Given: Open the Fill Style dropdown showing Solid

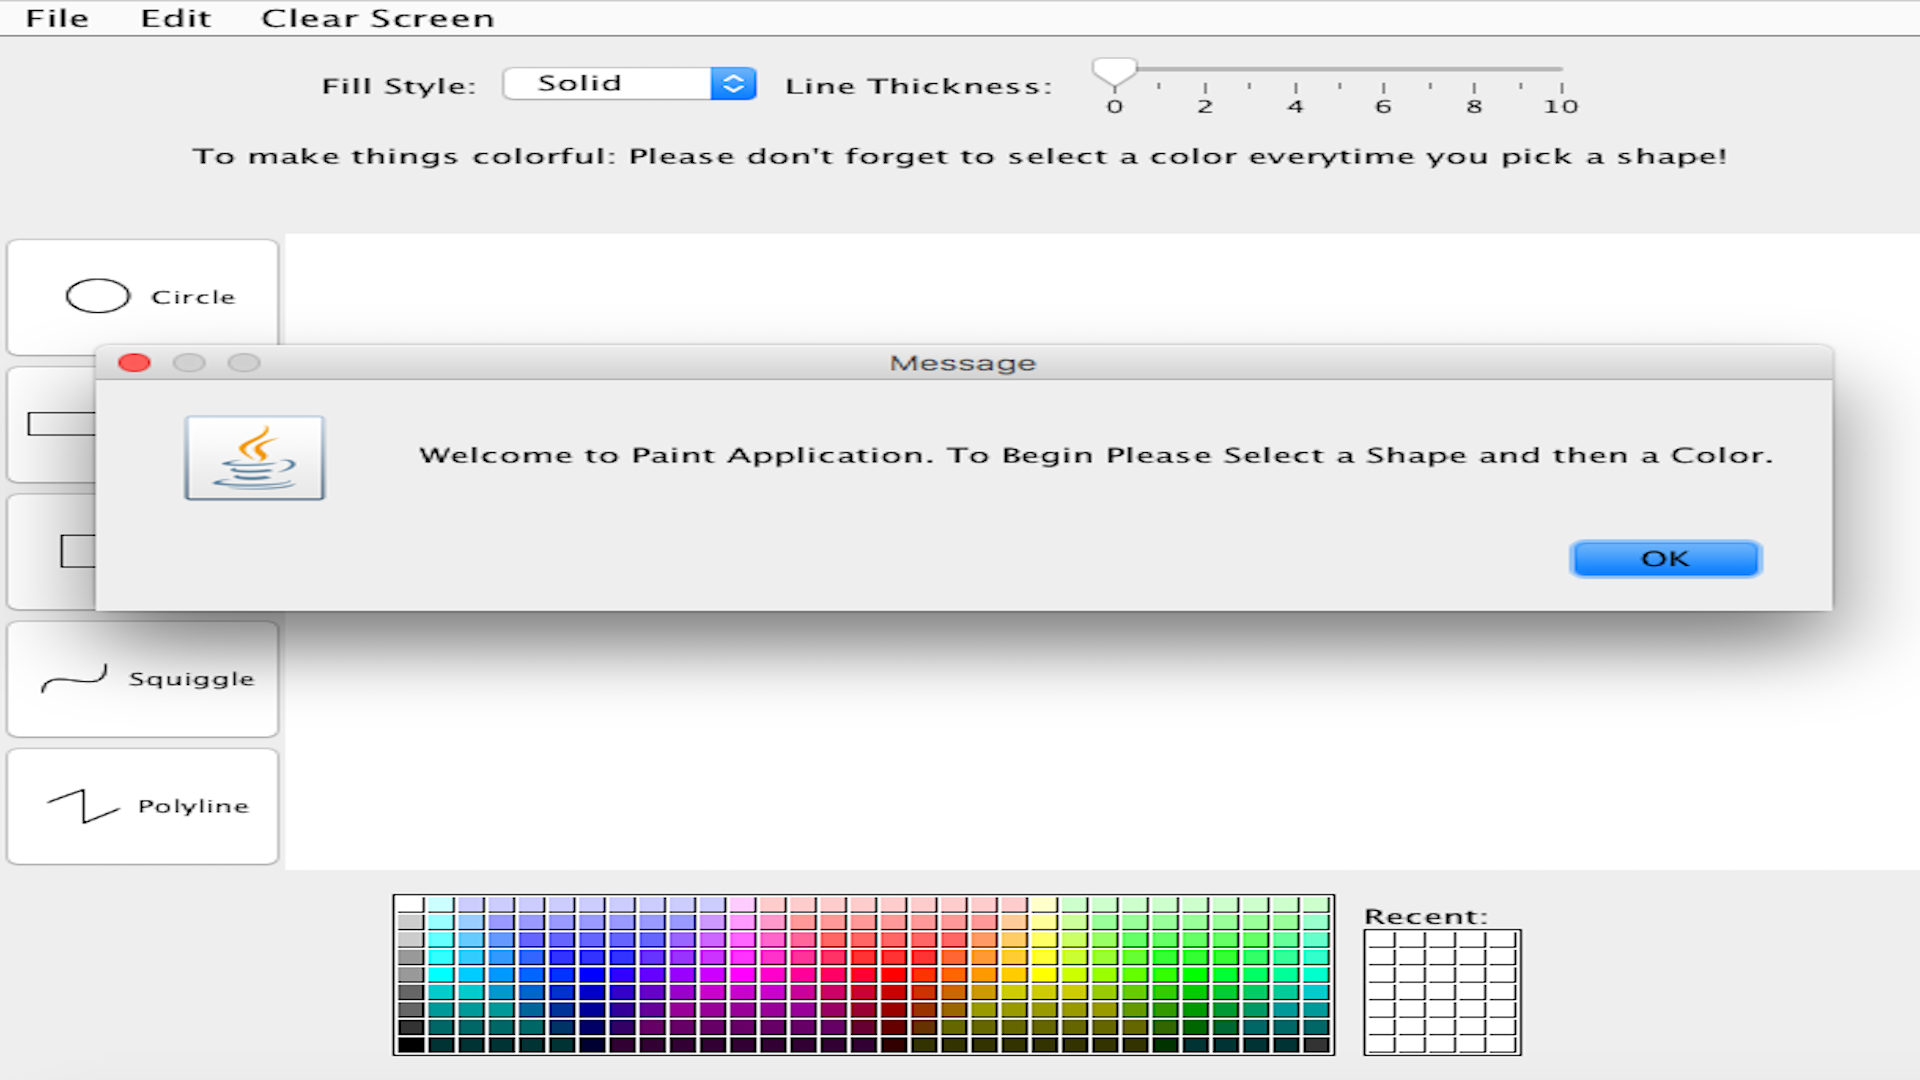Looking at the screenshot, I should coord(630,83).
